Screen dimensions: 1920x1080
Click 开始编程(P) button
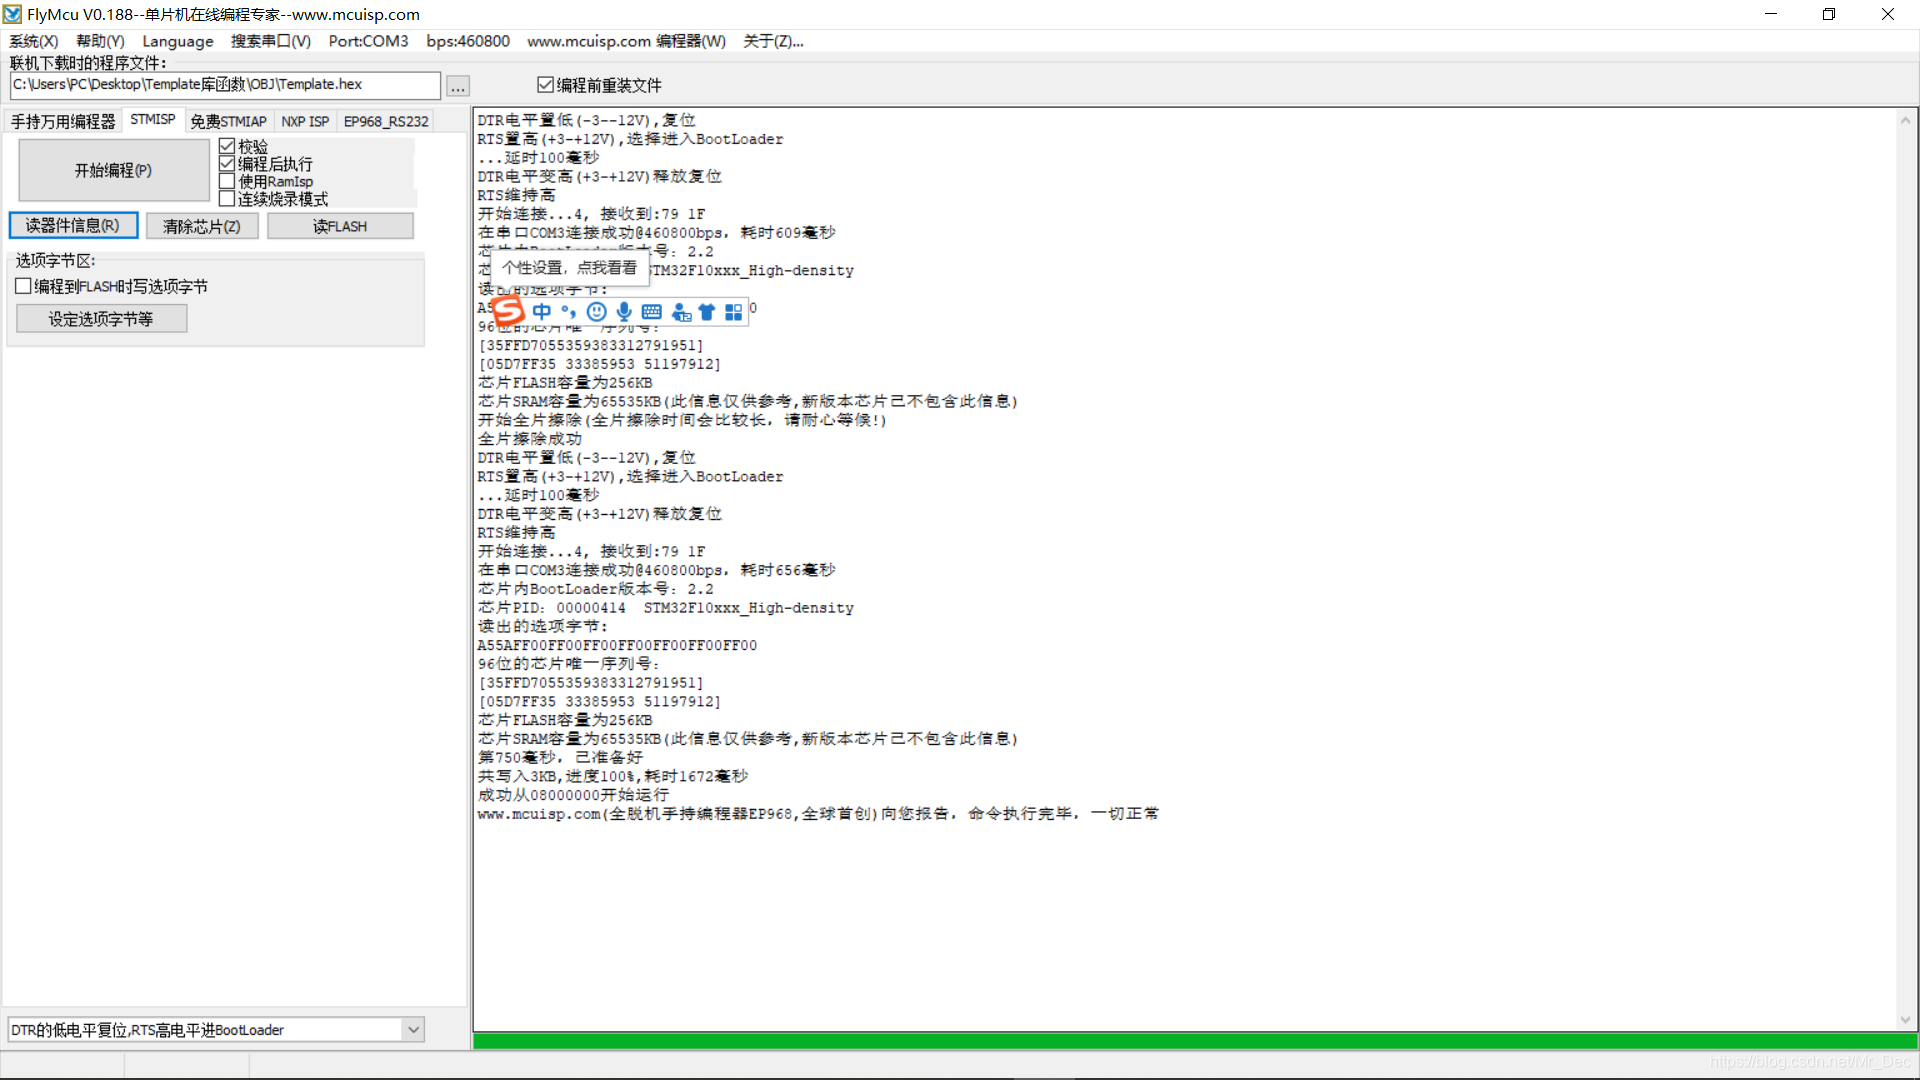113,170
